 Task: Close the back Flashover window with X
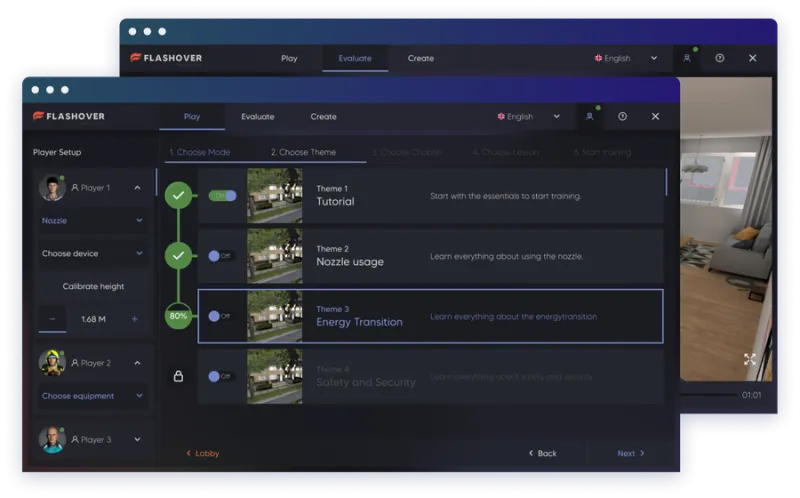753,58
